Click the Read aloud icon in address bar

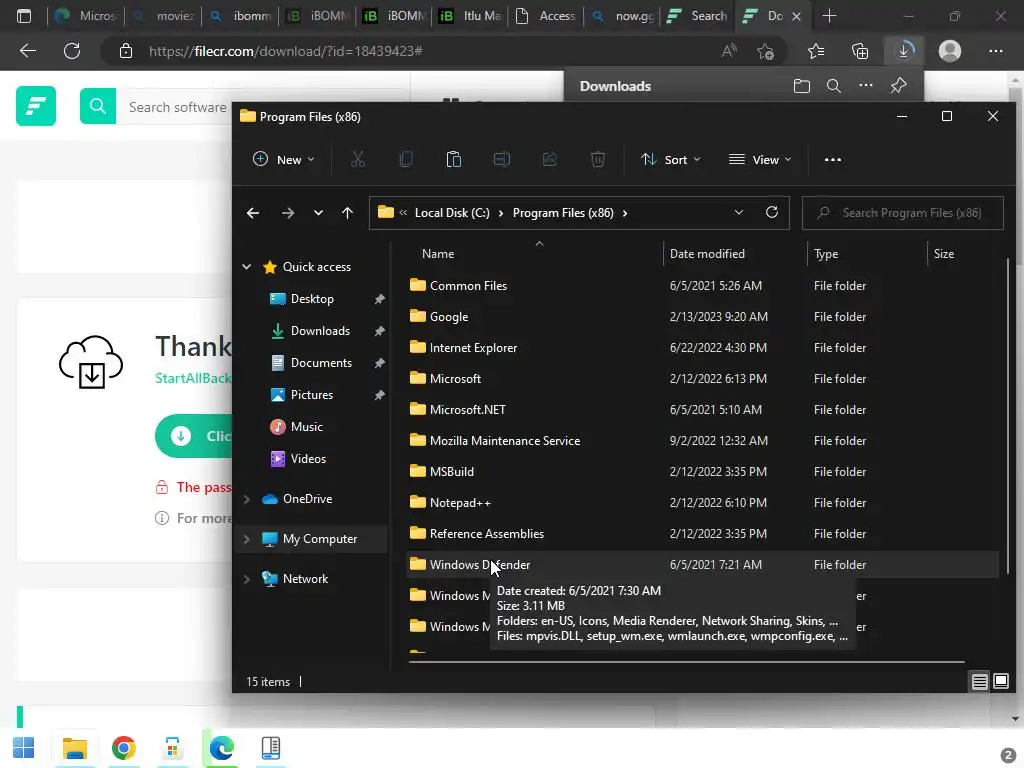(729, 51)
